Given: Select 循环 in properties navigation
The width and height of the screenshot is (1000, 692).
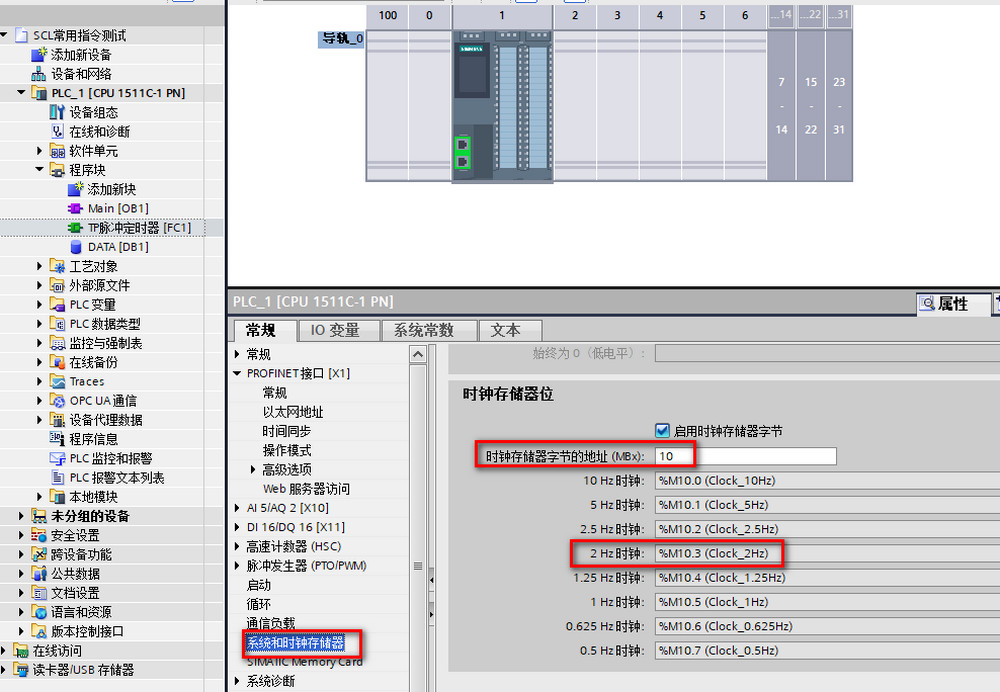Looking at the screenshot, I should 258,604.
